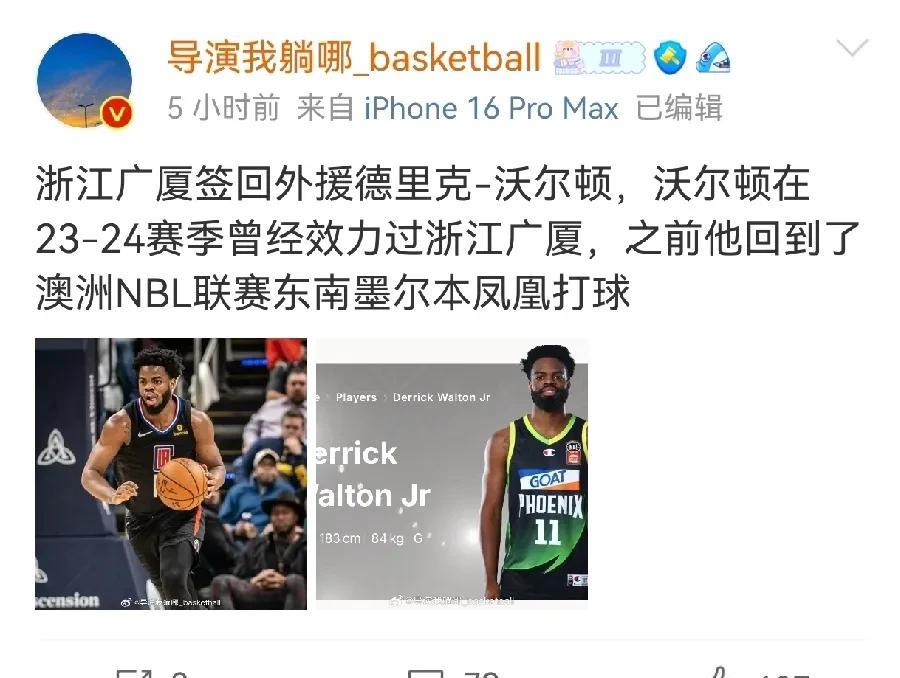The height and width of the screenshot is (678, 900).
Task: Open the Clippers dribbling photo
Action: pyautogui.click(x=171, y=474)
